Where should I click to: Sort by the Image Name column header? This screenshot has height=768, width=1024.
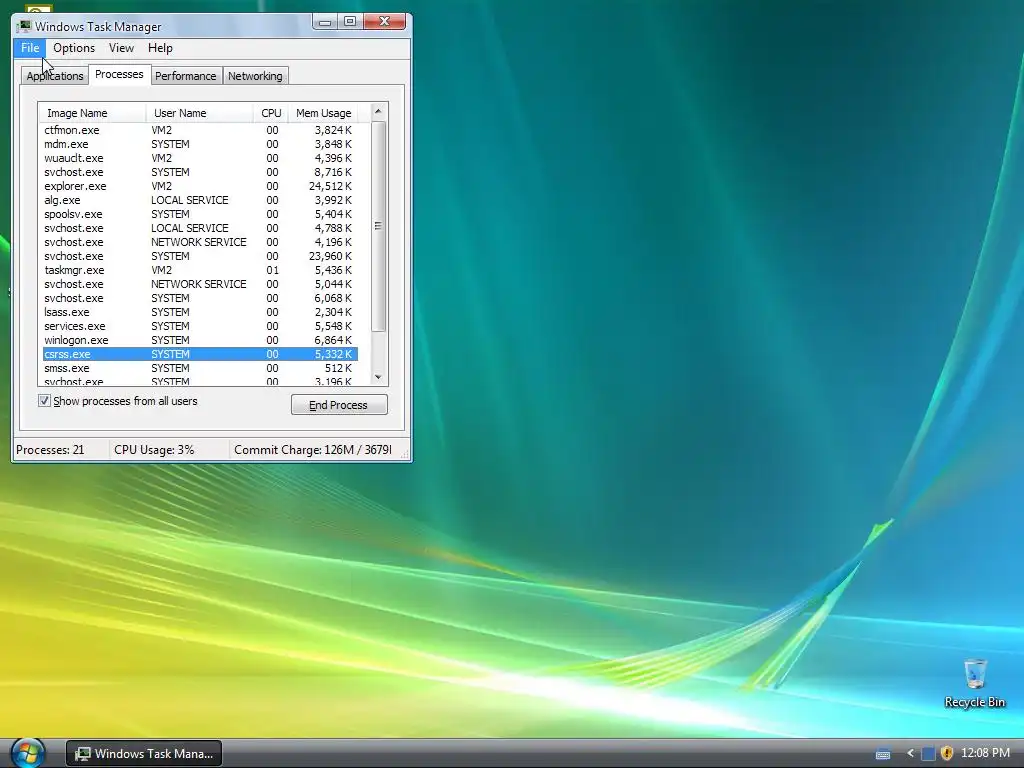[92, 113]
